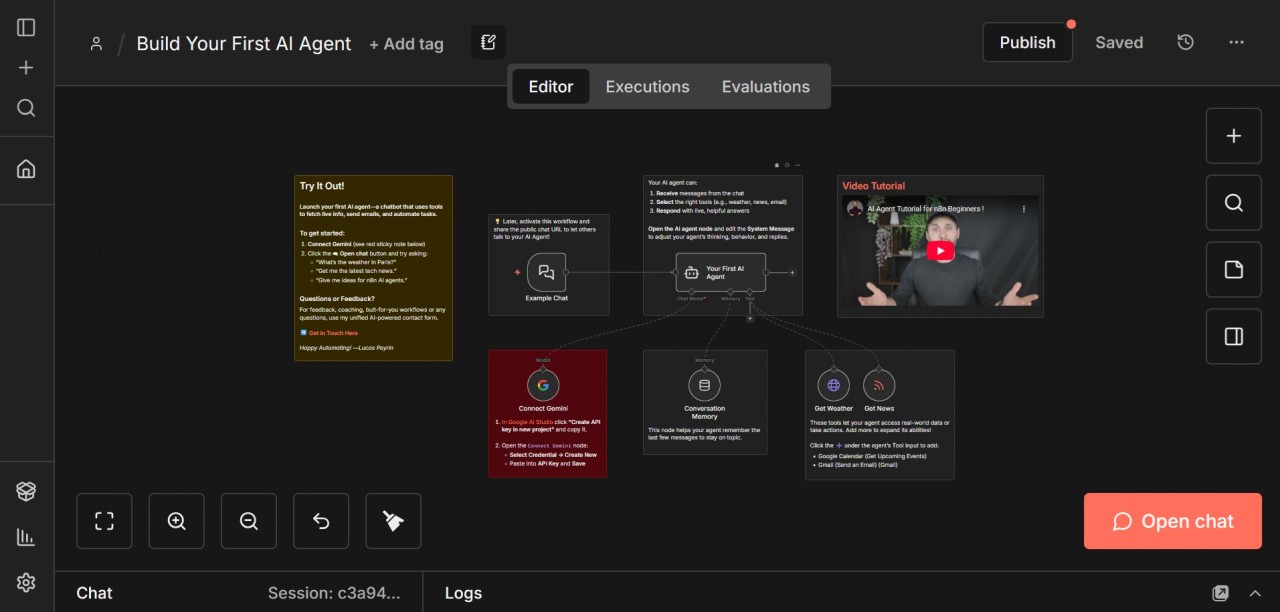Open workflow history clock icon

coord(1185,42)
